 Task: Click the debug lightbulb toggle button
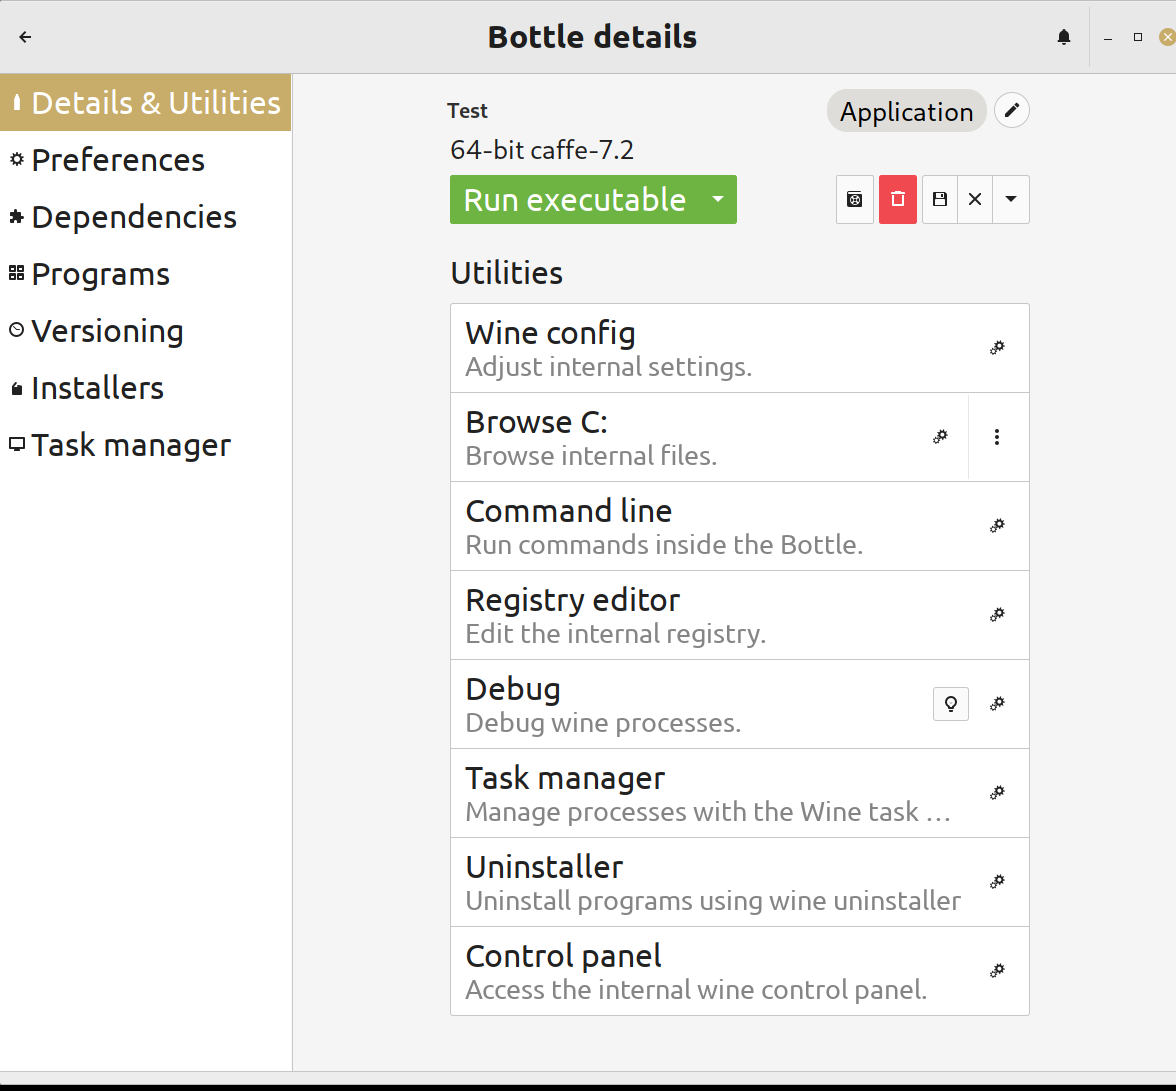pos(950,703)
